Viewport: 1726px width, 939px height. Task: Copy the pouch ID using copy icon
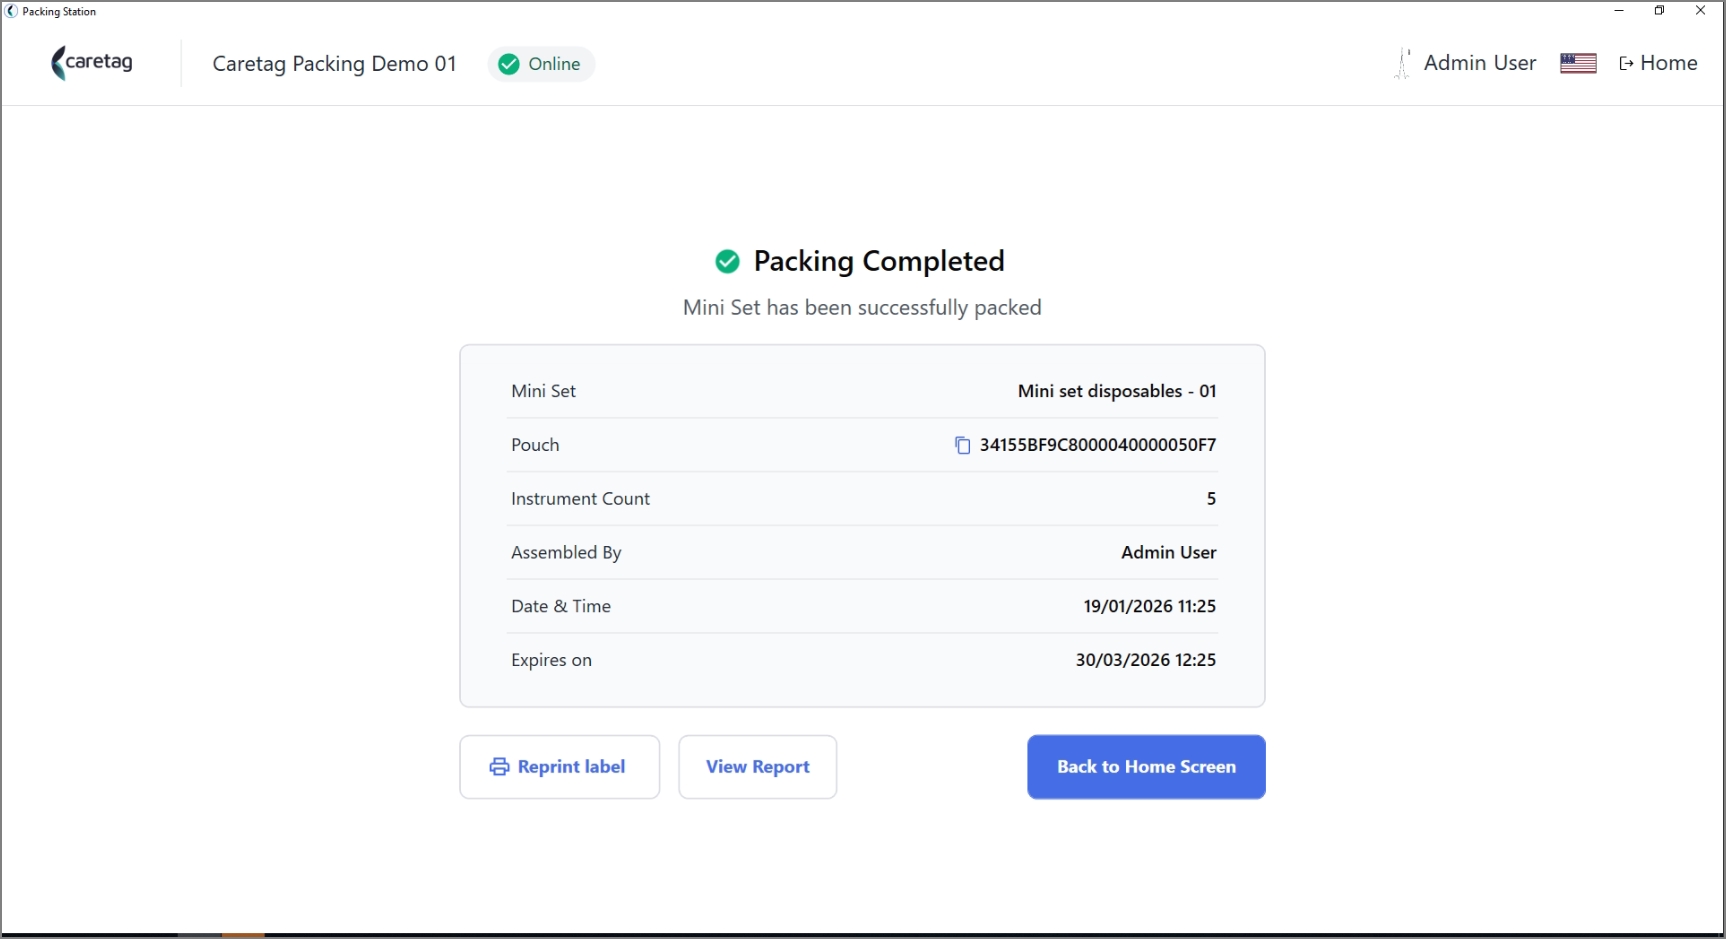coord(962,445)
